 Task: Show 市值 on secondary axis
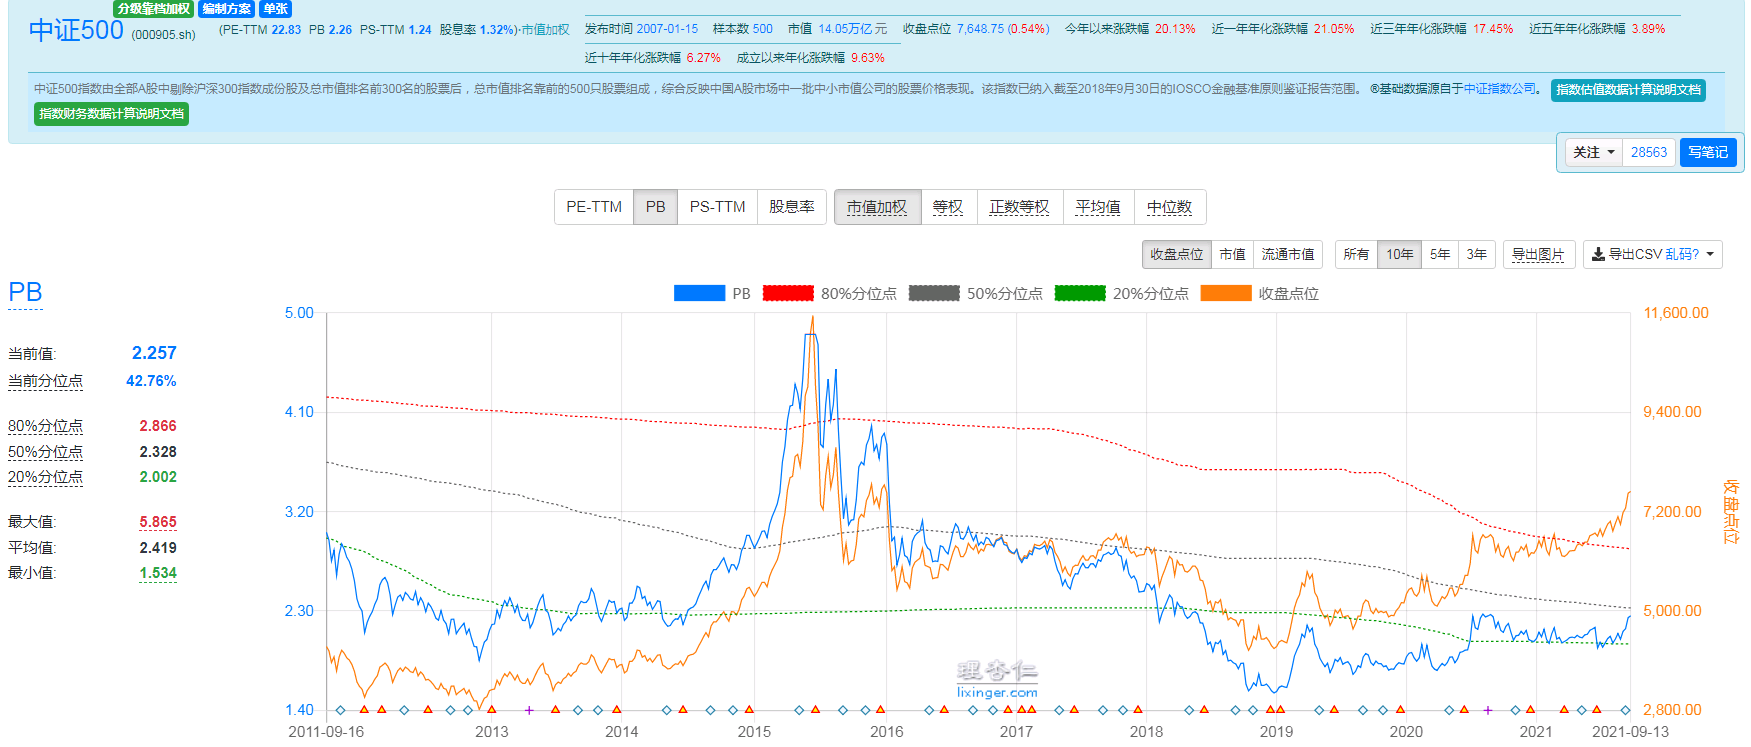coord(1233,255)
